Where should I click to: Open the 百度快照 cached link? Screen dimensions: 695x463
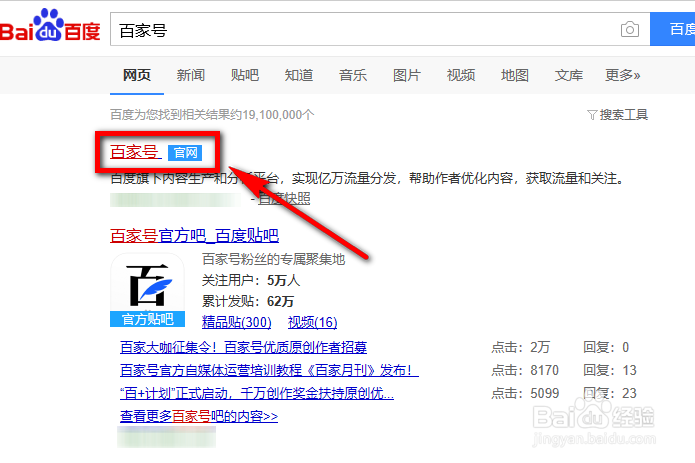(284, 198)
